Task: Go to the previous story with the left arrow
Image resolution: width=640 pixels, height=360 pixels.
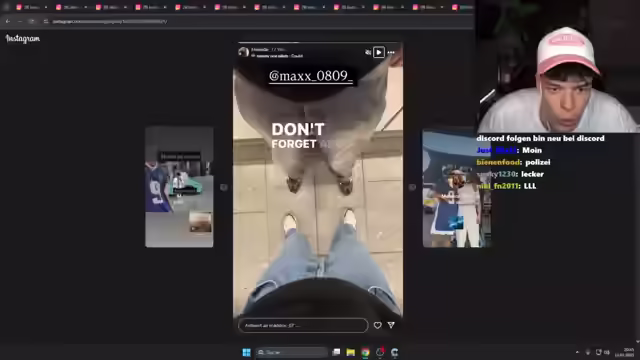Action: coord(224,187)
